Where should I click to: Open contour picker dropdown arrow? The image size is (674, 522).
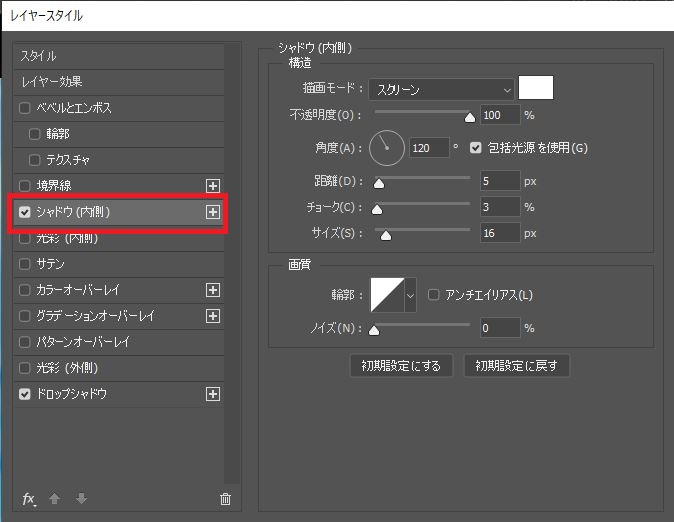(411, 295)
